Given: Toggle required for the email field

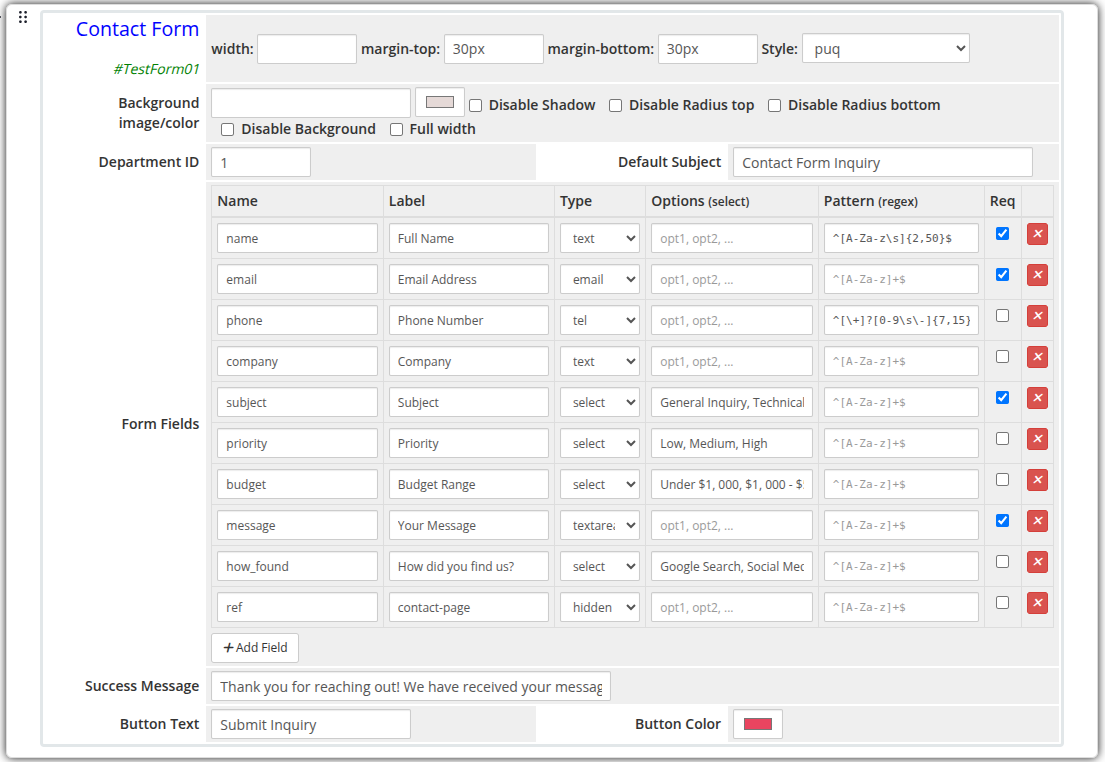Looking at the screenshot, I should click(1002, 274).
